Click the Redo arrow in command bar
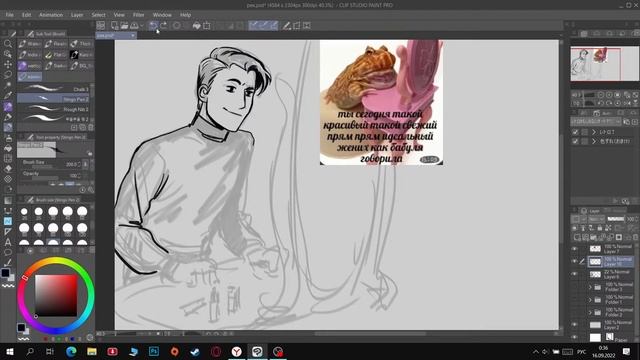 163,25
